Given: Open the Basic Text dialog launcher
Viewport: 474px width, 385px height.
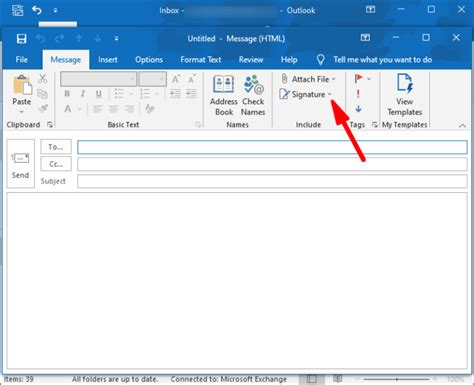Looking at the screenshot, I should click(x=198, y=125).
